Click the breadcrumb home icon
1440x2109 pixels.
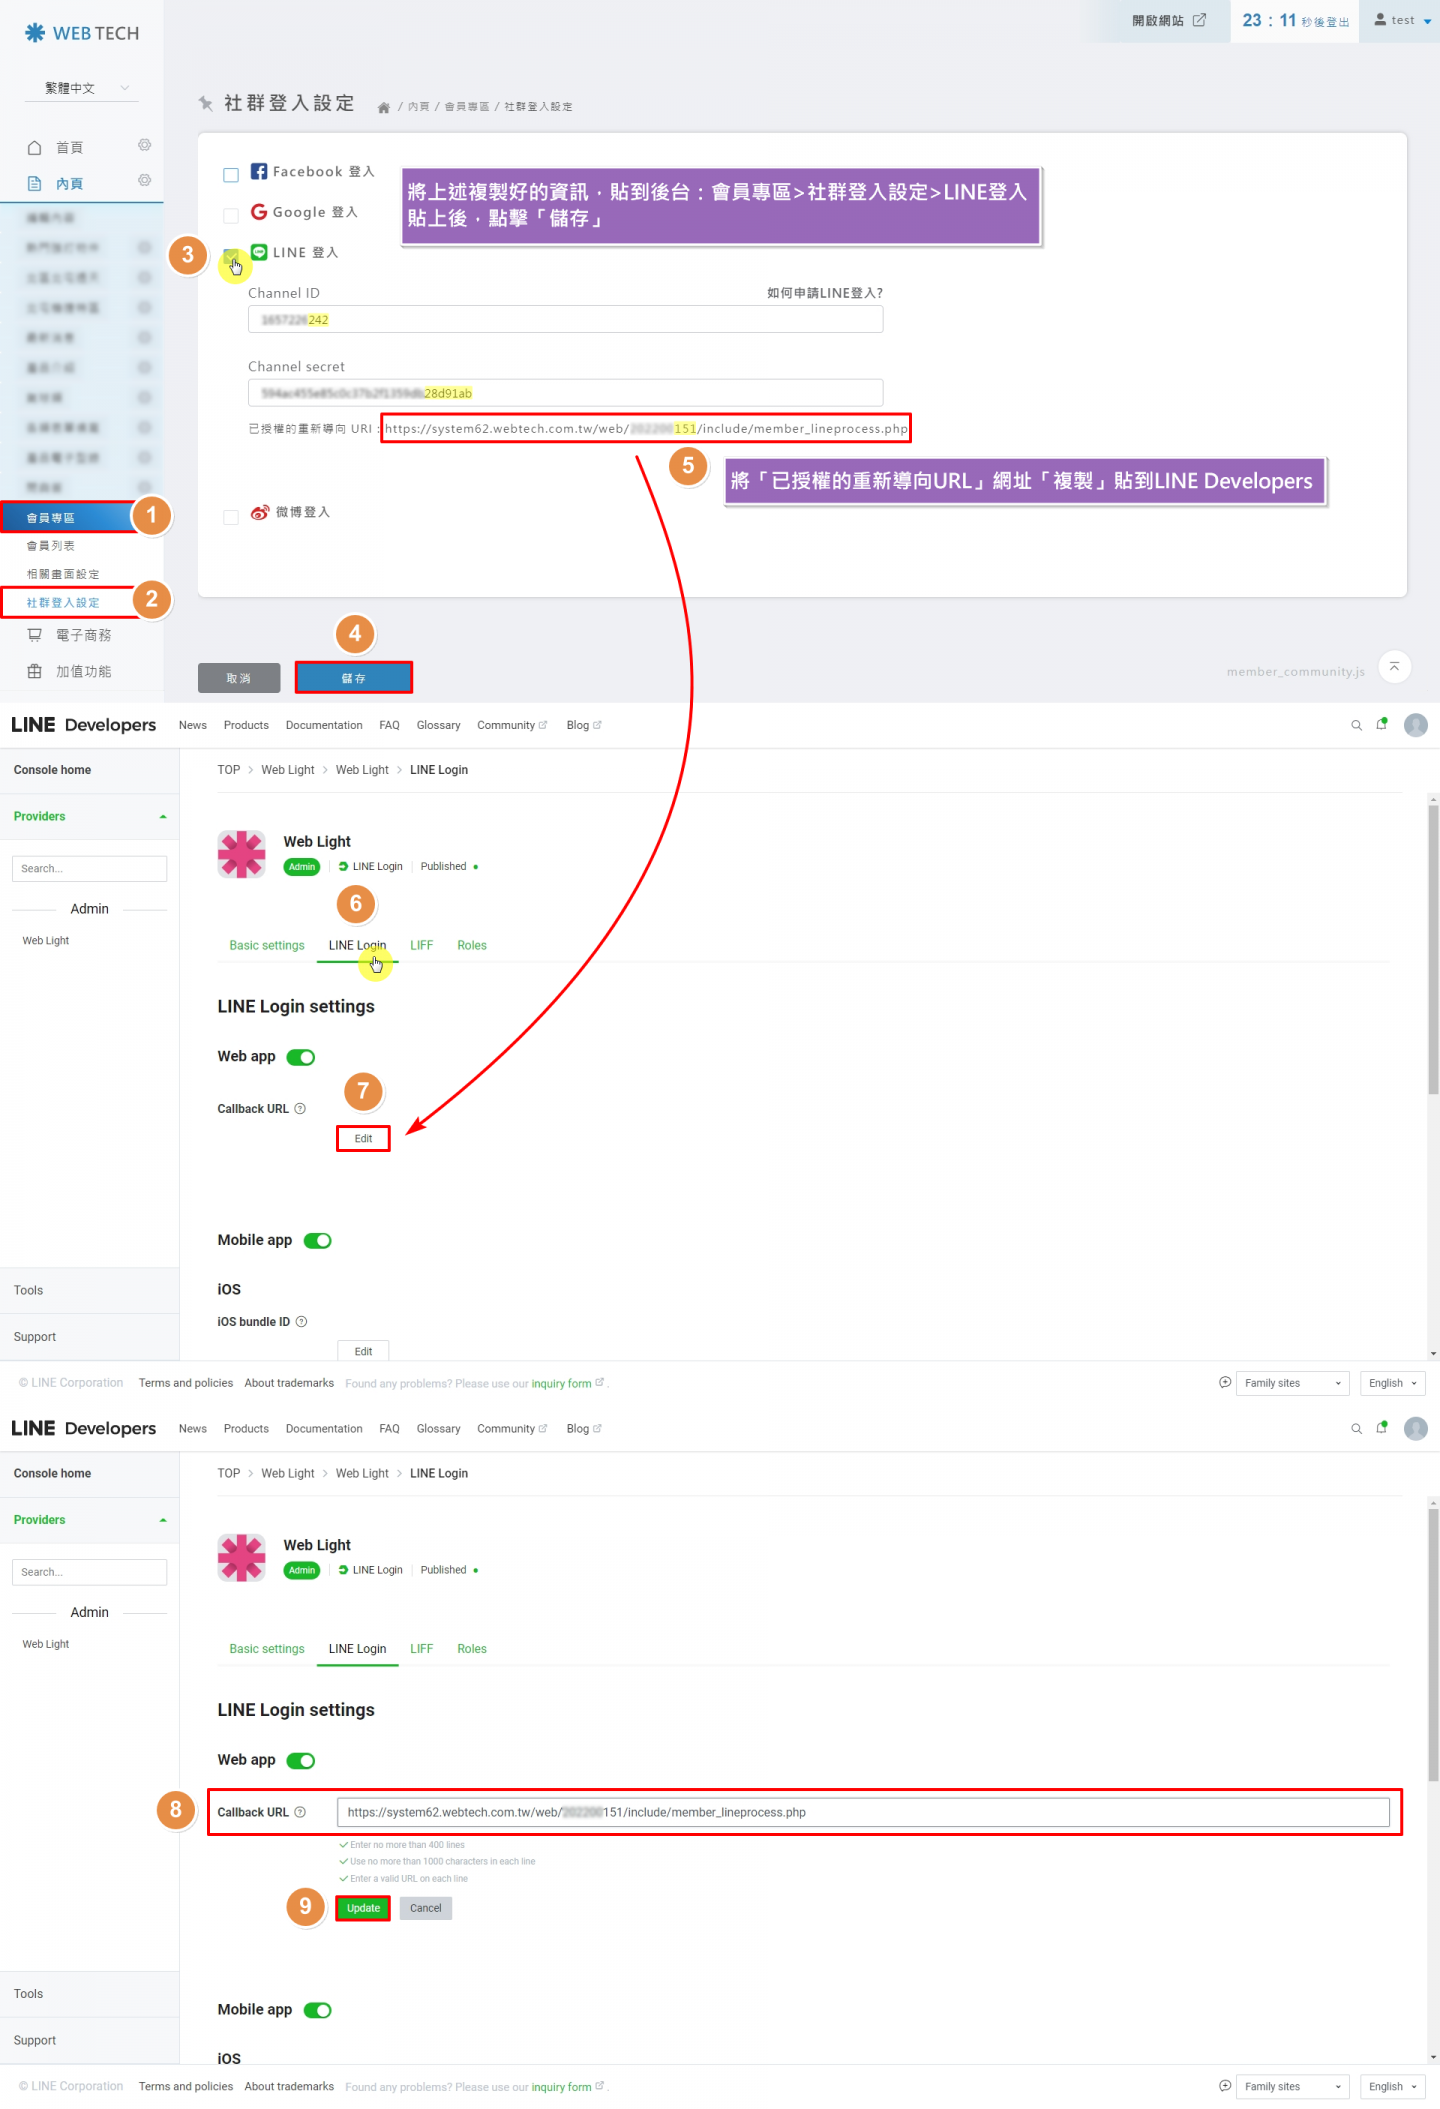click(383, 108)
